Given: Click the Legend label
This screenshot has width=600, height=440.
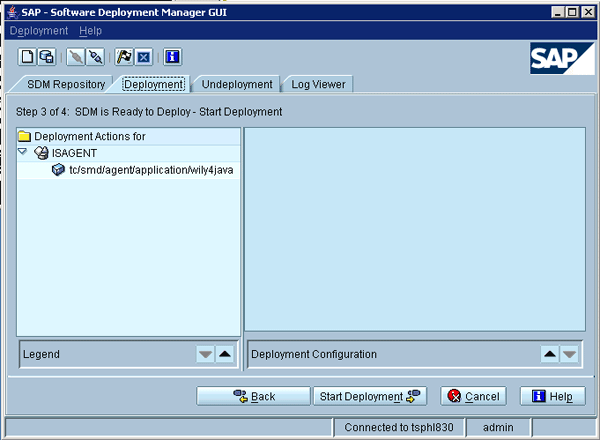Looking at the screenshot, I should pos(41,354).
